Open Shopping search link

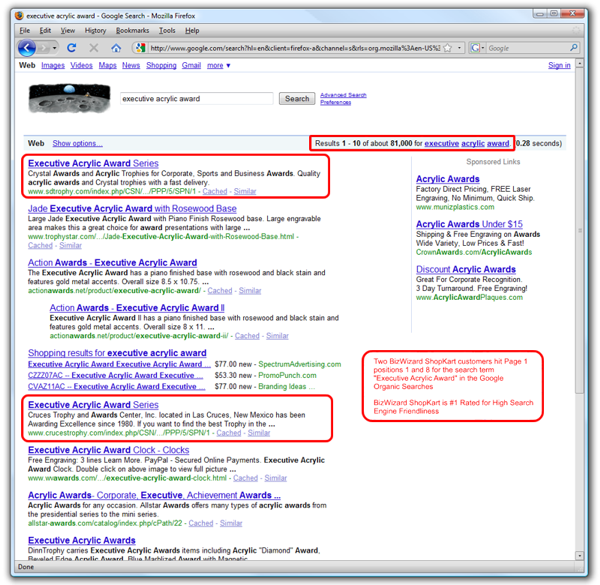161,65
